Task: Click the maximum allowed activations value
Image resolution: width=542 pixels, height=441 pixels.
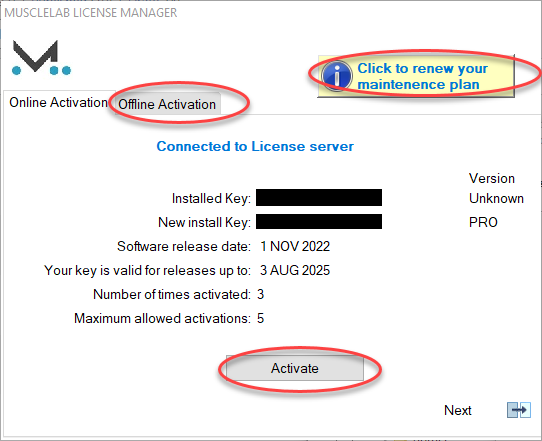Action: pos(260,318)
